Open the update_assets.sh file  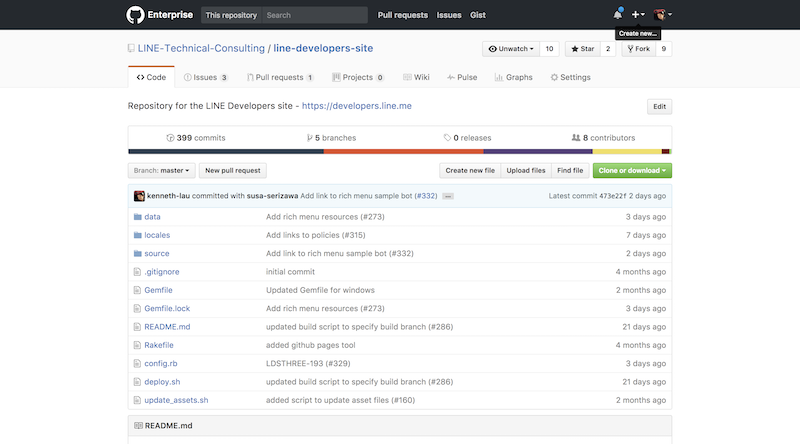pos(176,400)
